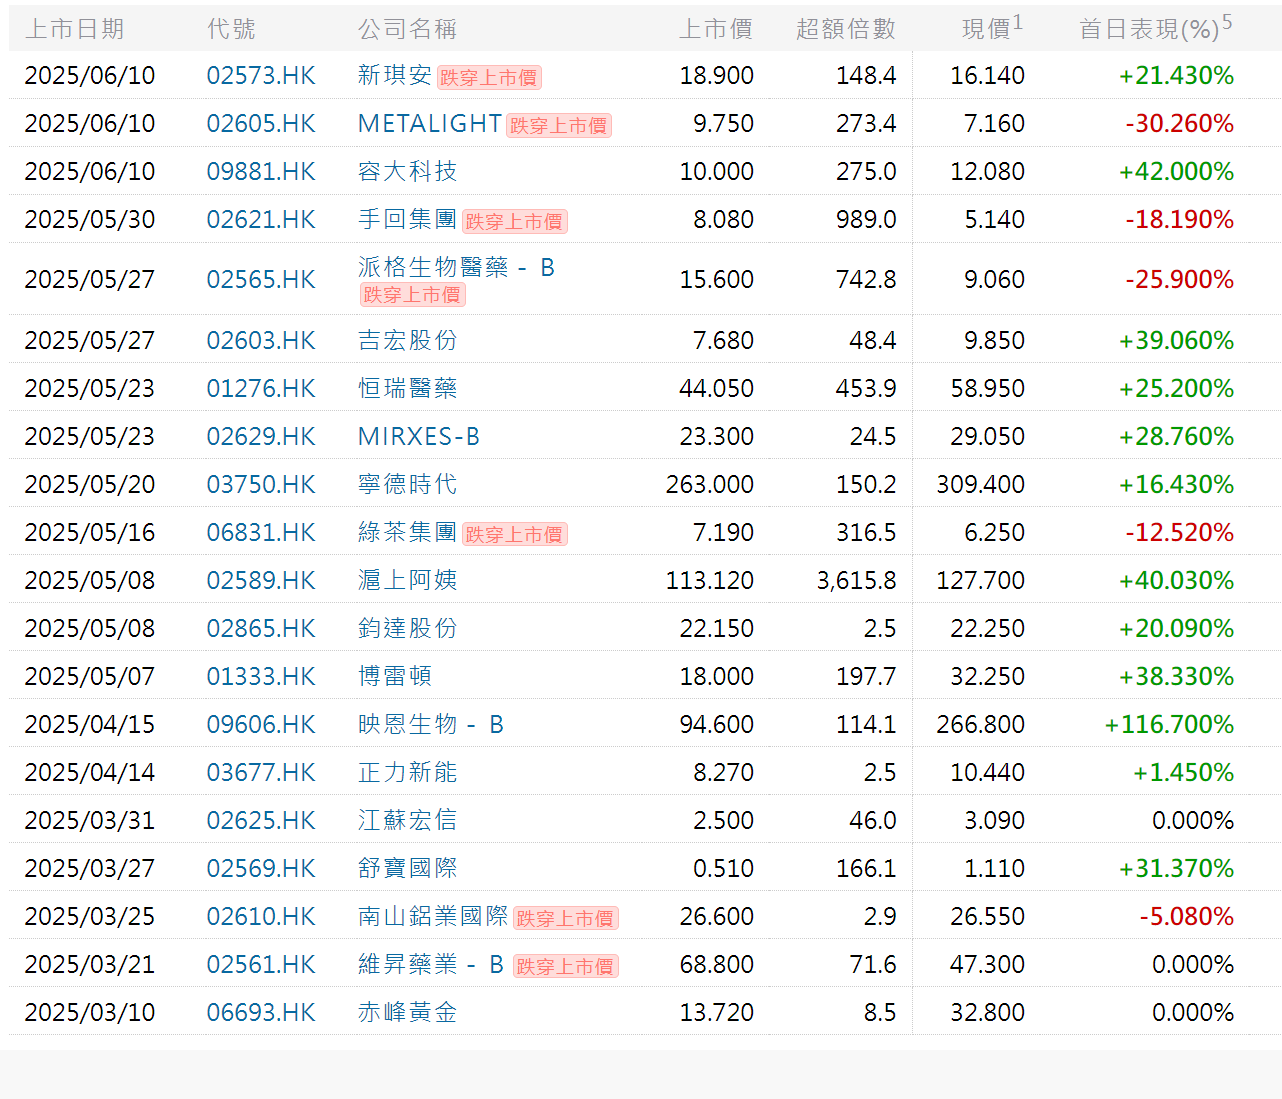The height and width of the screenshot is (1099, 1282).
Task: Click the 上市日期 column header
Action: coord(75,30)
